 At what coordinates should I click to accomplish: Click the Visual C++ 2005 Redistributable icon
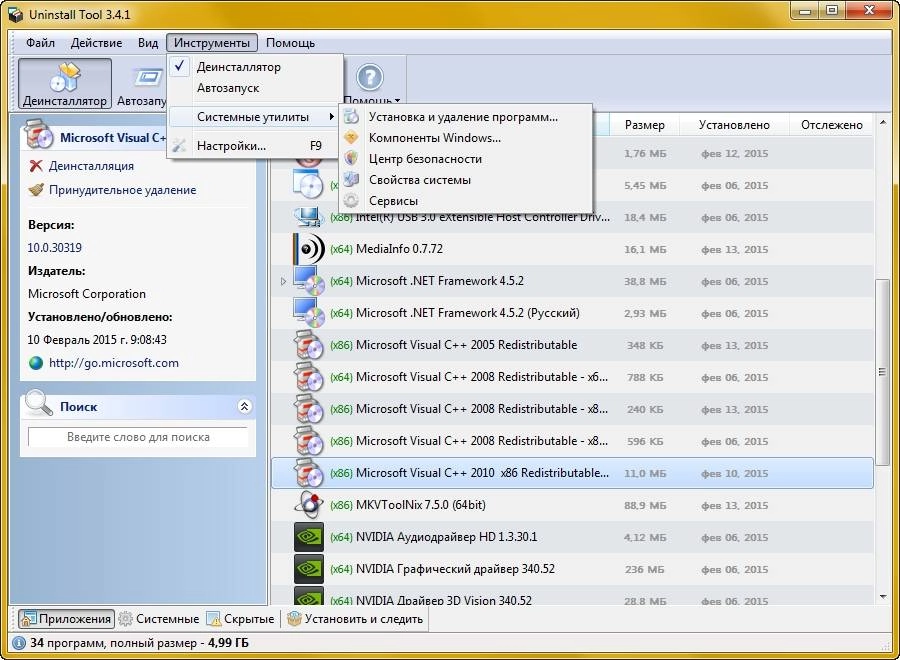[308, 345]
